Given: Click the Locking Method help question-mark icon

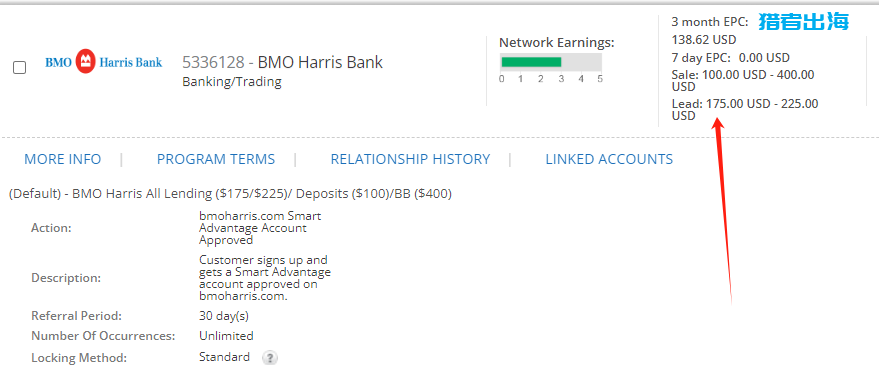Looking at the screenshot, I should tap(270, 358).
